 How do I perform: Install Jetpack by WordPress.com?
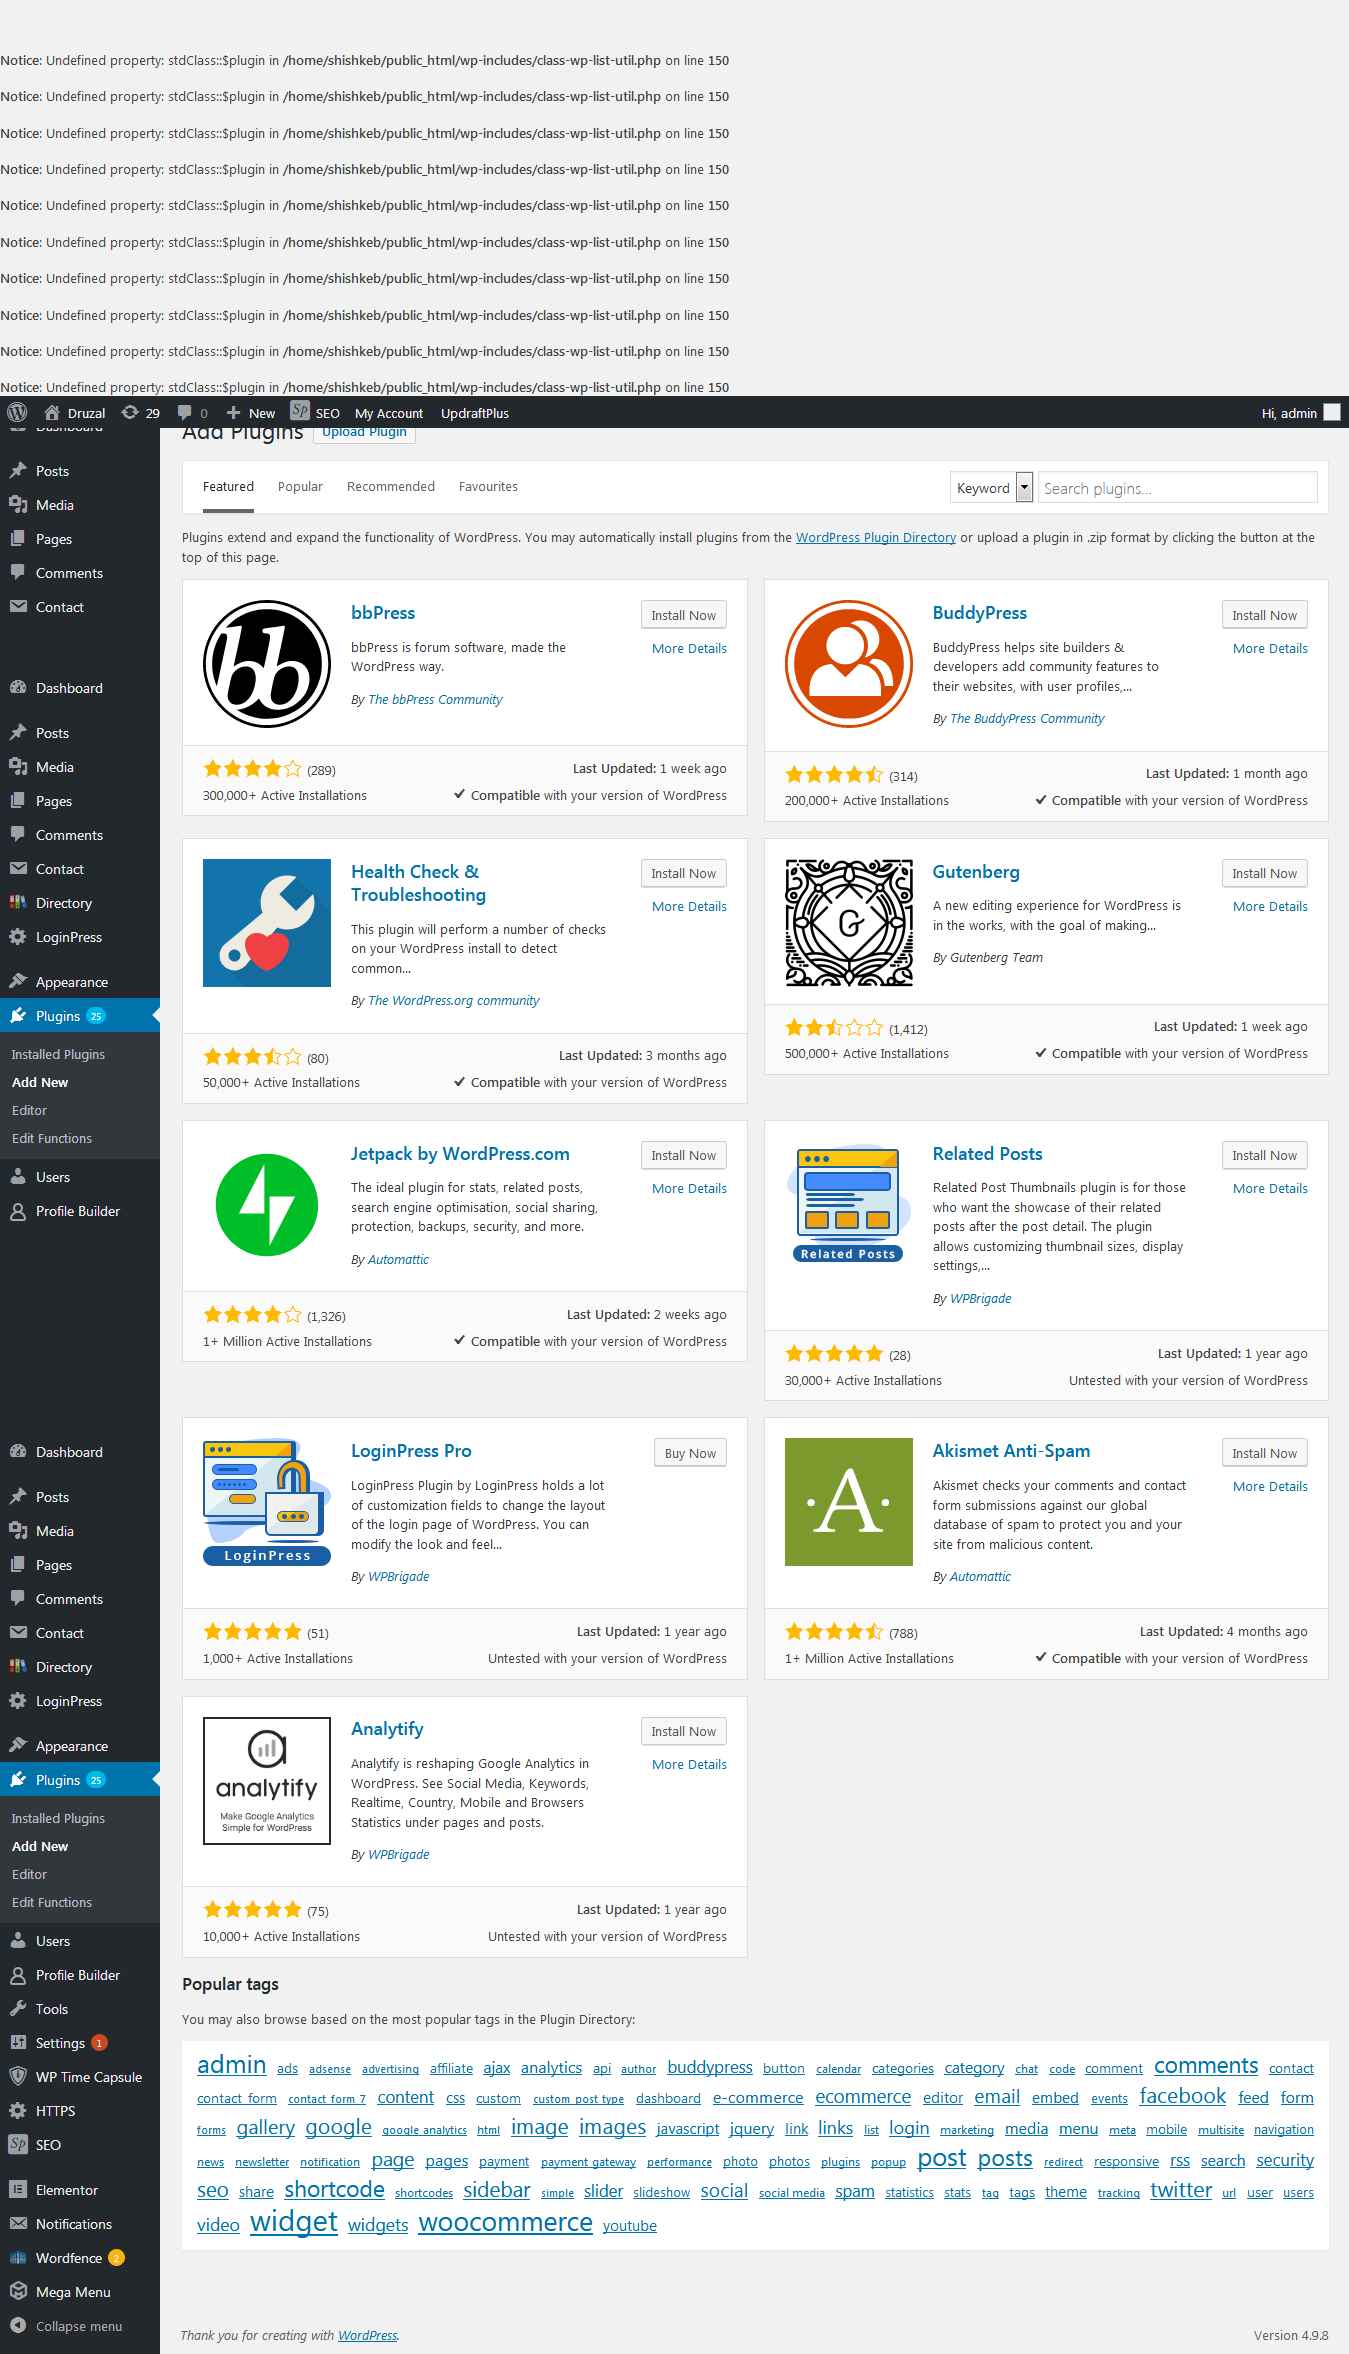point(684,1155)
